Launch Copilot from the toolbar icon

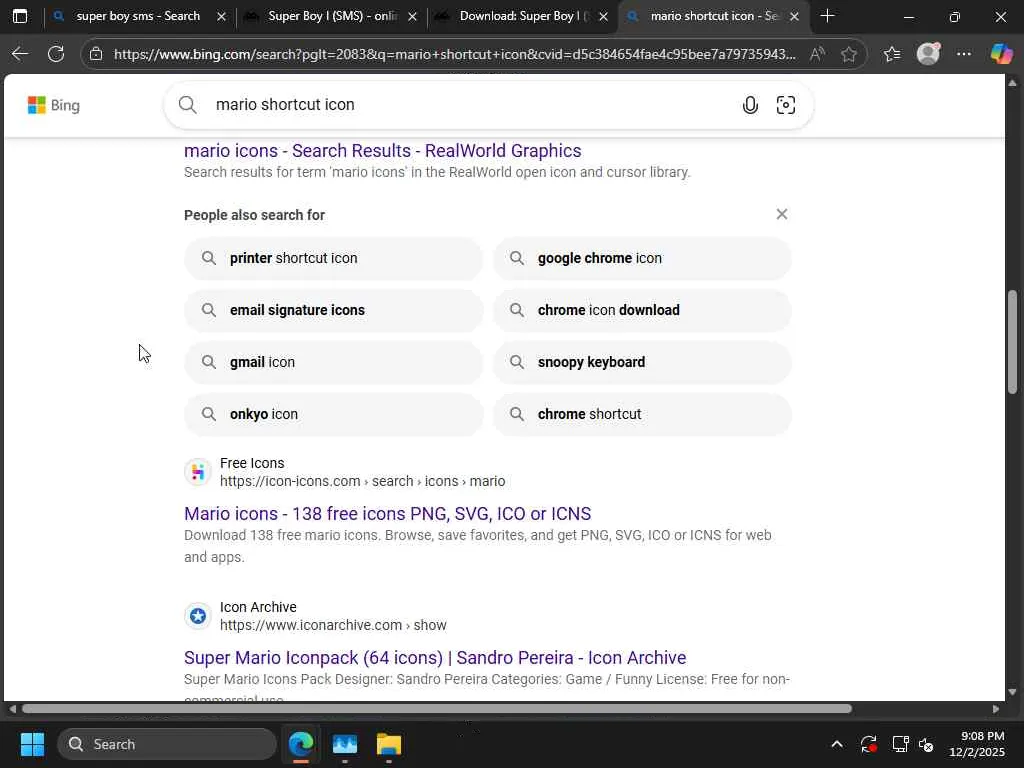1001,54
